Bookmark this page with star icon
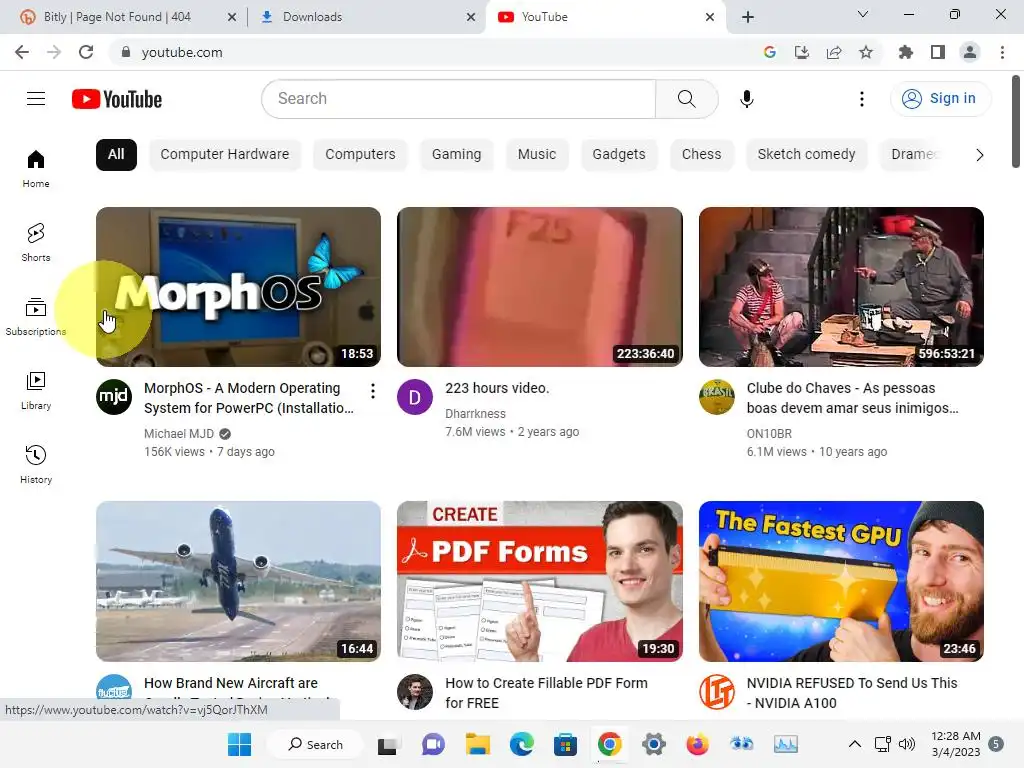Screen dimensions: 1024x768 [x=866, y=52]
